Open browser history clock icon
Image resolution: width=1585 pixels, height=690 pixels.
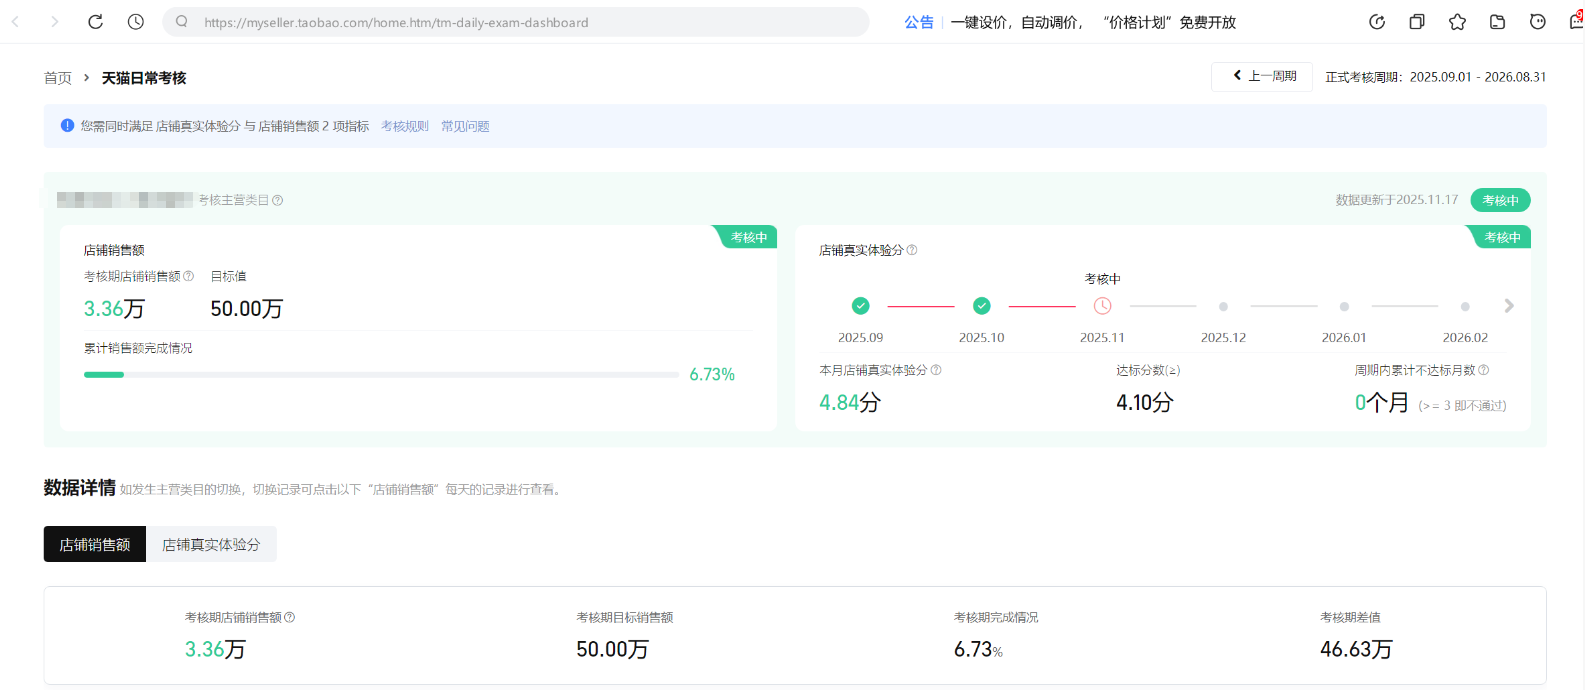136,22
